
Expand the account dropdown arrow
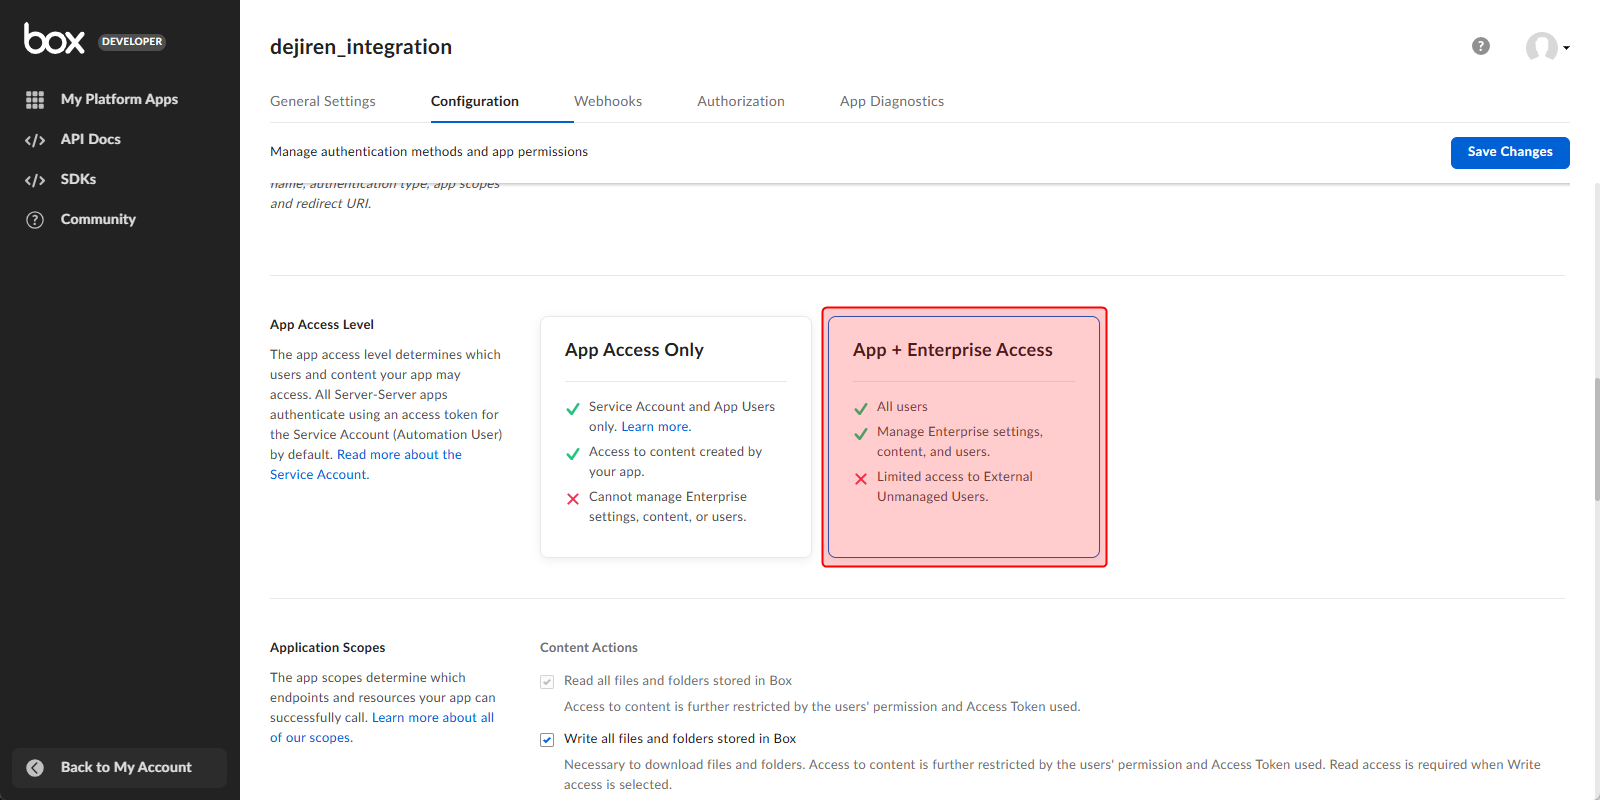[1566, 48]
